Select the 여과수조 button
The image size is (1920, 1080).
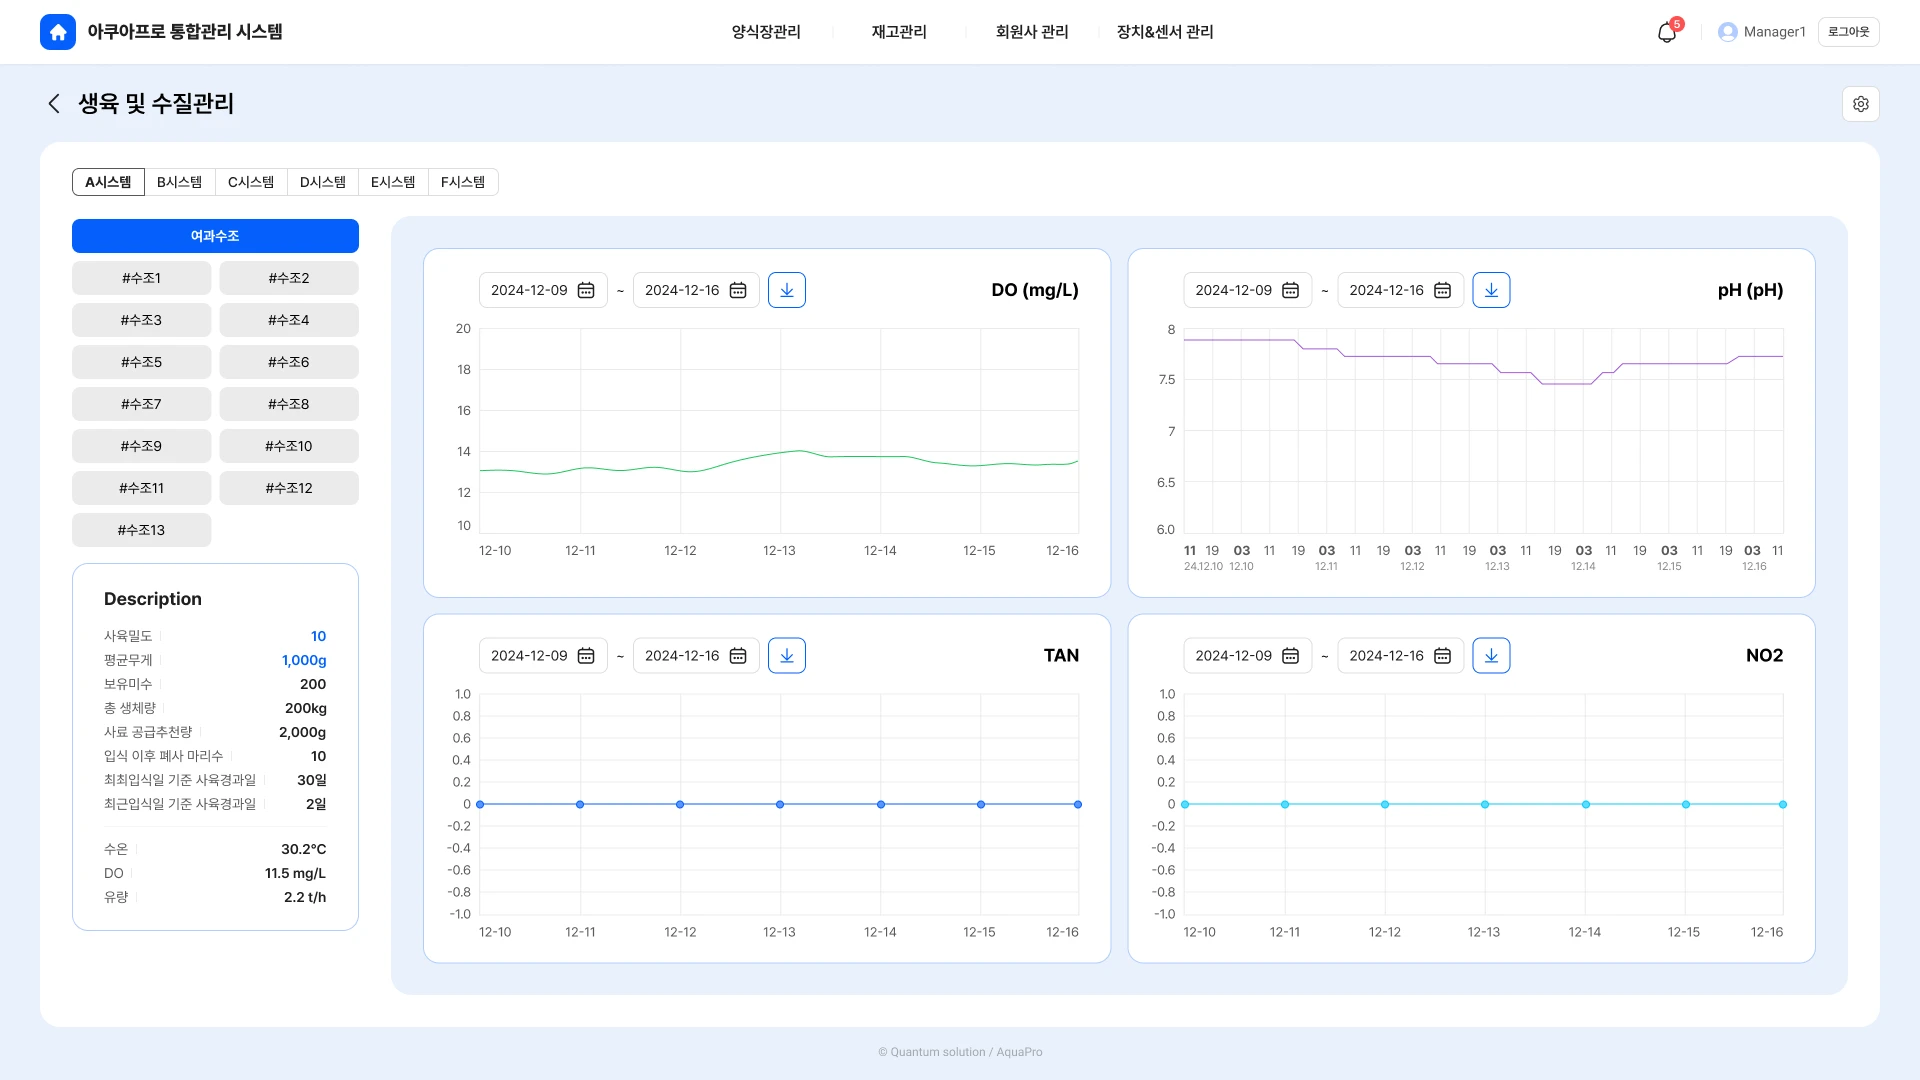click(x=215, y=236)
